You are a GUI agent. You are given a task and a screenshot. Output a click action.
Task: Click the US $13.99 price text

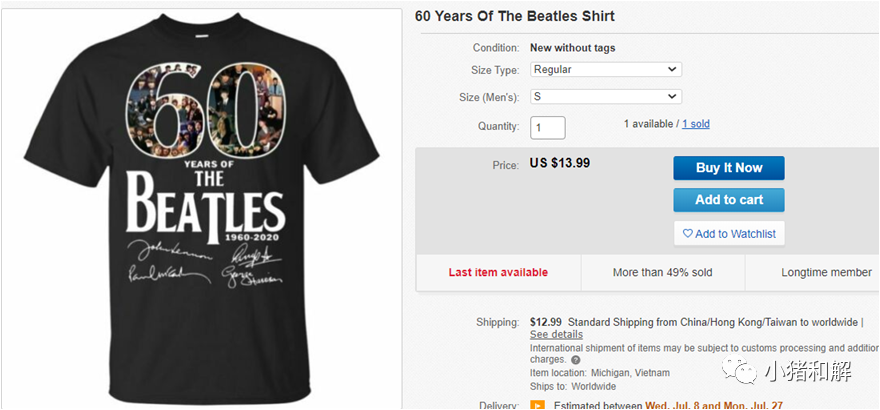[560, 163]
